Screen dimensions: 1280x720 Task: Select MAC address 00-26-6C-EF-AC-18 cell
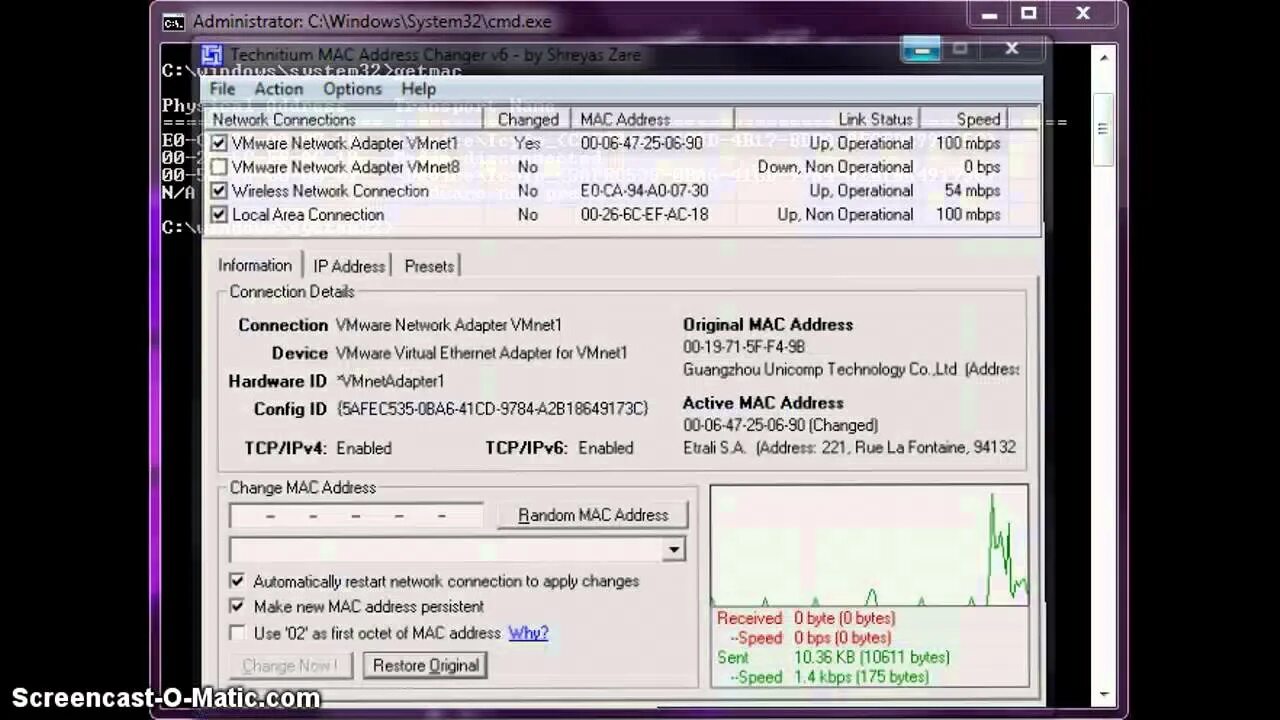coord(644,215)
